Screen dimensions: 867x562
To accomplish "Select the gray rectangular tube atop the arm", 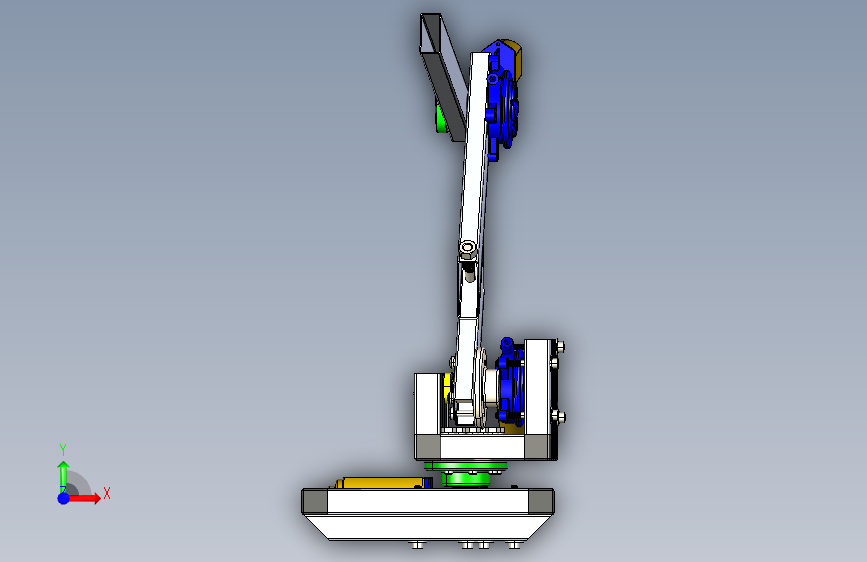I will pos(443,77).
